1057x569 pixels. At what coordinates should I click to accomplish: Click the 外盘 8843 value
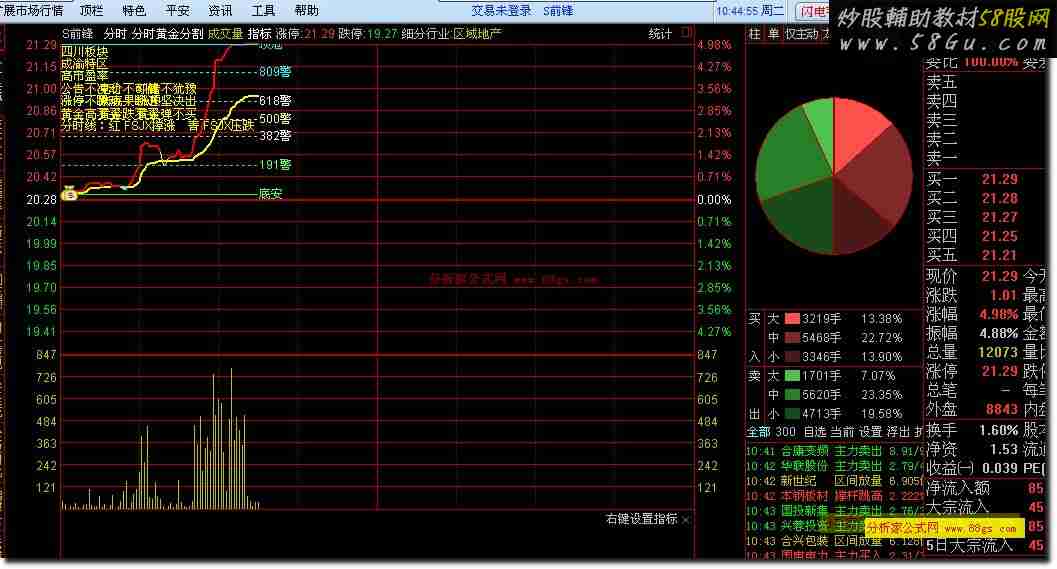tap(1001, 409)
